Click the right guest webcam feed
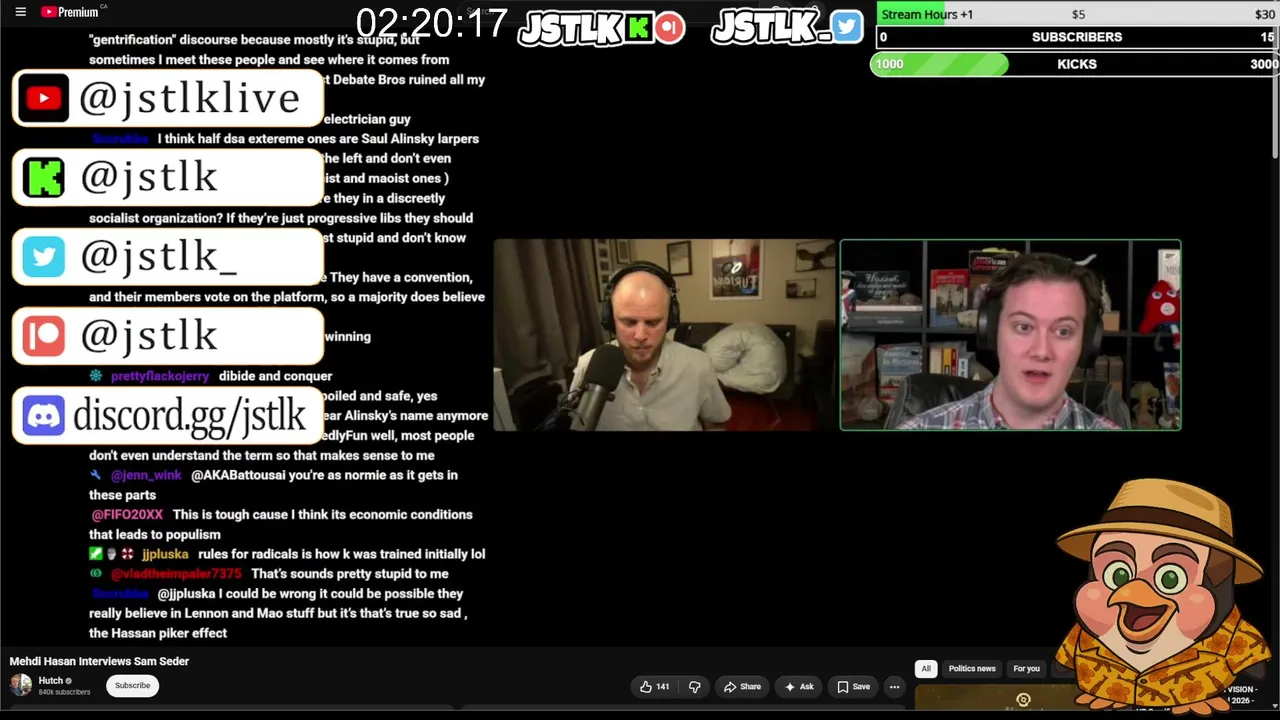1280x720 pixels. pyautogui.click(x=1010, y=335)
